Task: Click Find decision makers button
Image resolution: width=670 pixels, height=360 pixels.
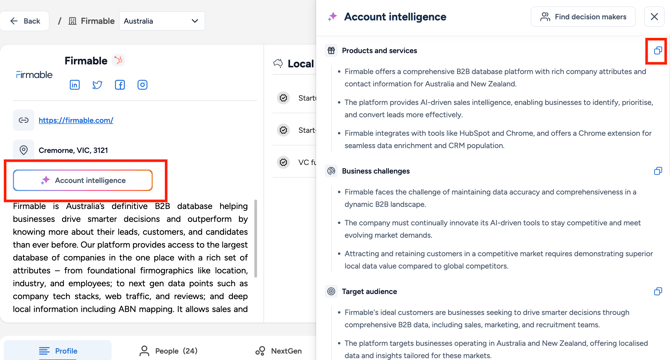Action: [583, 17]
